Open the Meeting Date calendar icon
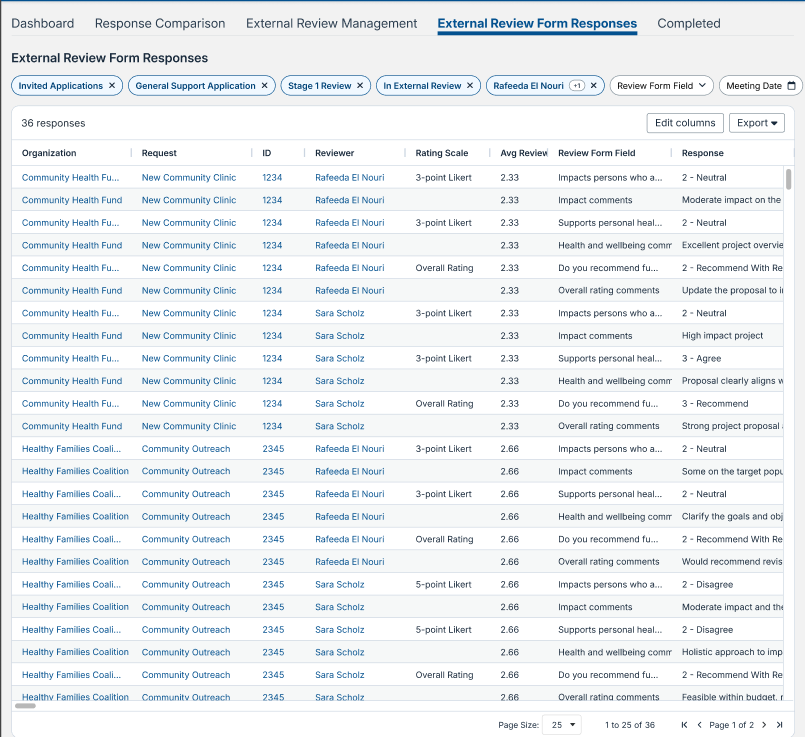Image resolution: width=805 pixels, height=737 pixels. coord(791,86)
